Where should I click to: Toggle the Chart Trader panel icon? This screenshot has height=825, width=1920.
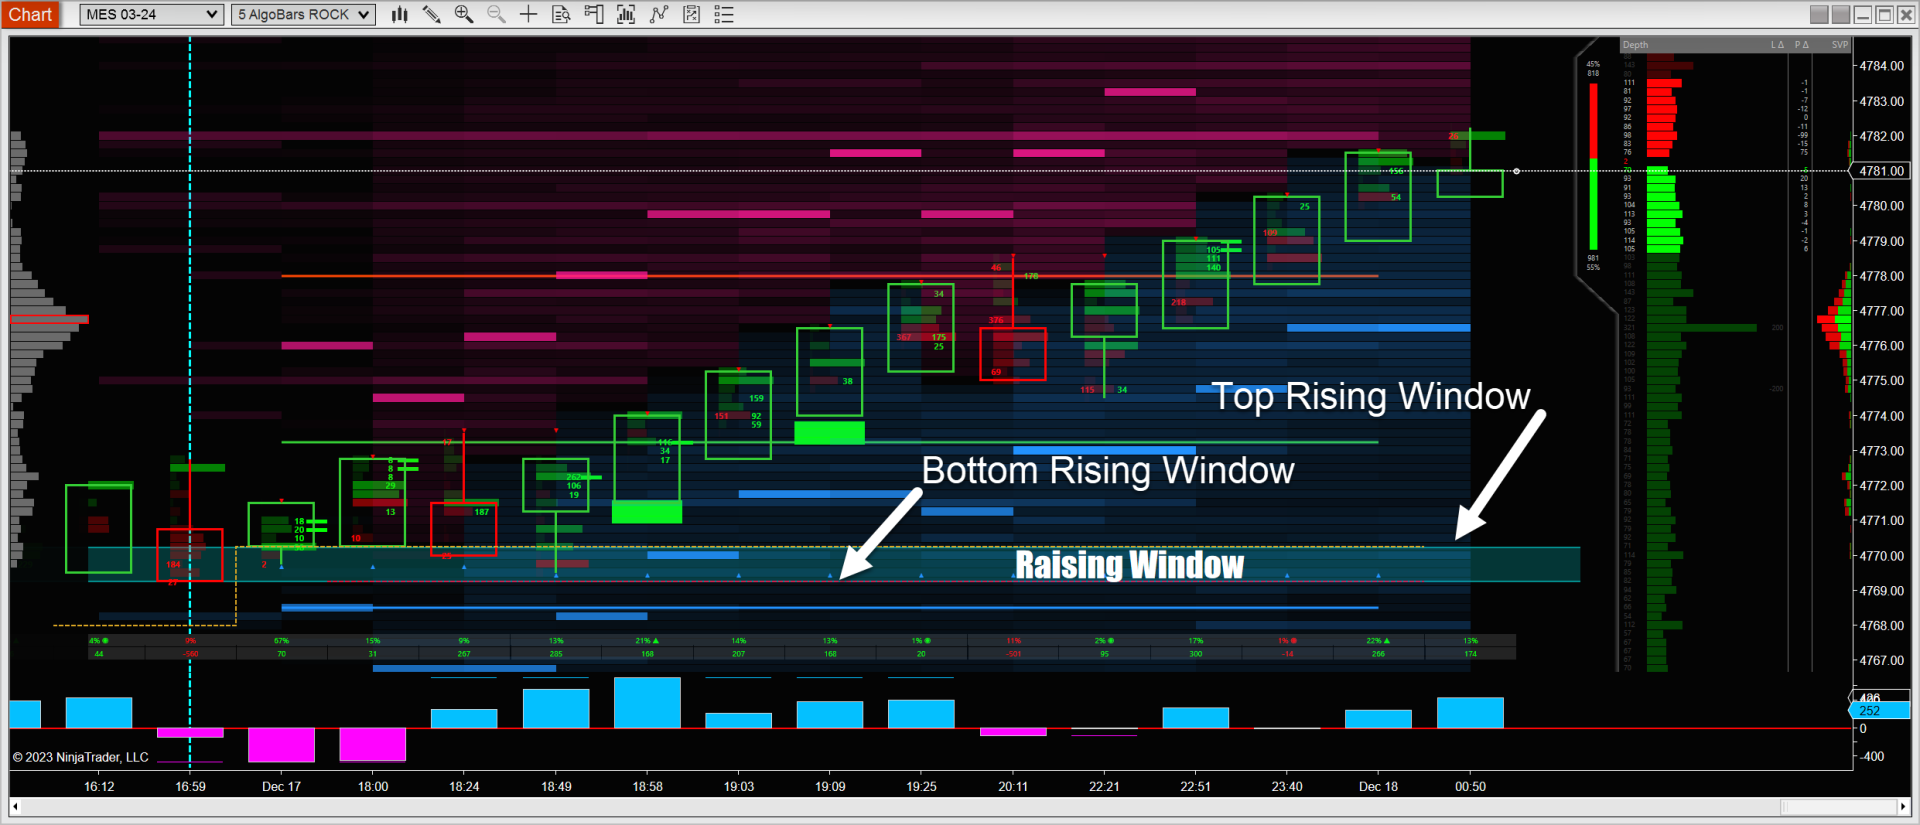594,14
